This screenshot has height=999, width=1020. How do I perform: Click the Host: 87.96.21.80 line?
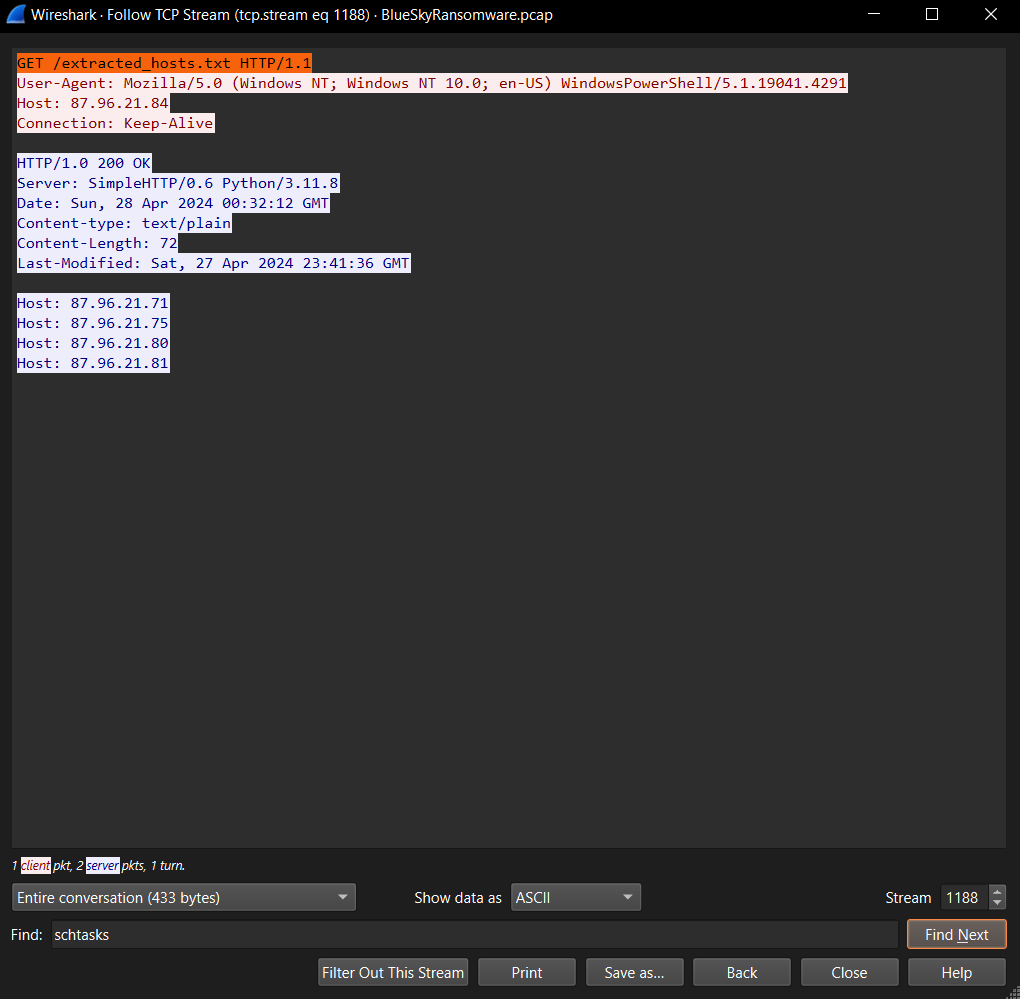click(93, 343)
